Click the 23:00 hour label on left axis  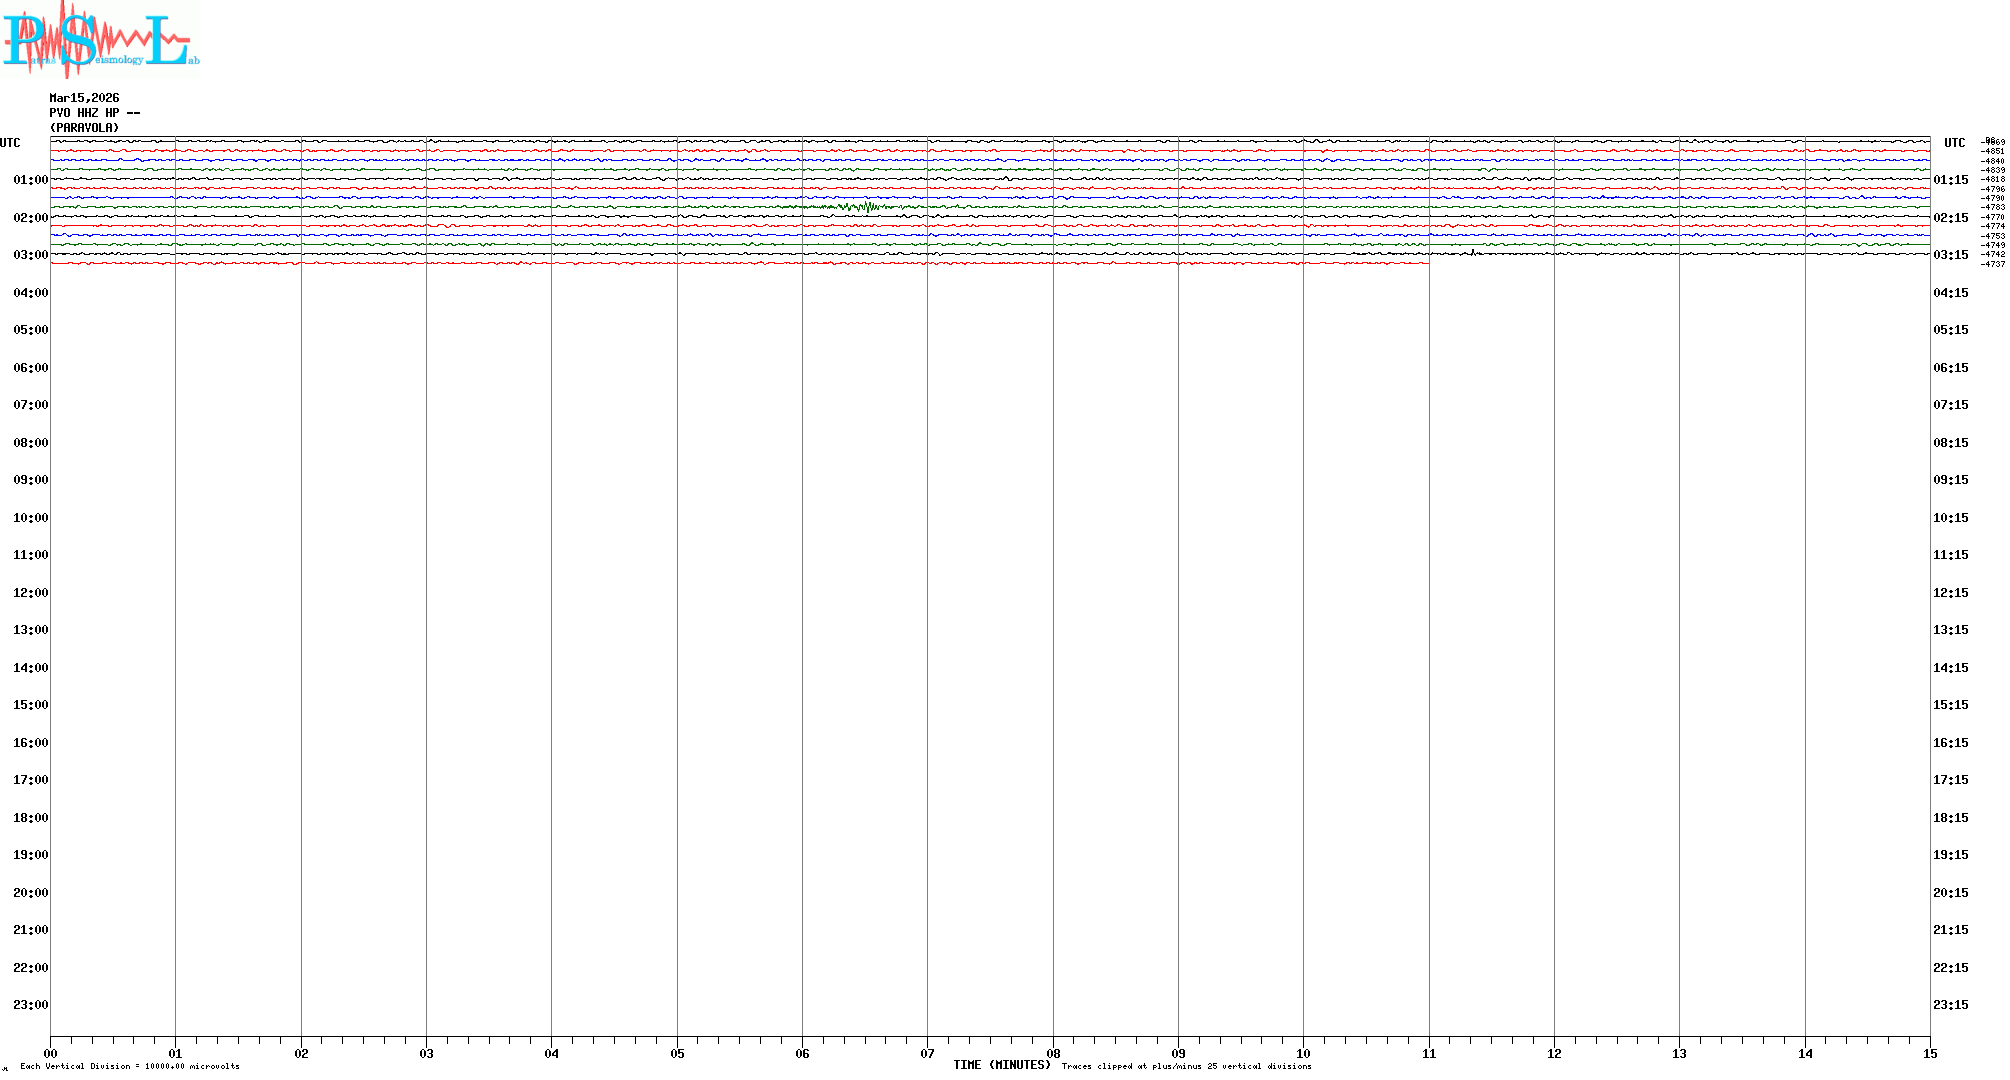tap(30, 1005)
